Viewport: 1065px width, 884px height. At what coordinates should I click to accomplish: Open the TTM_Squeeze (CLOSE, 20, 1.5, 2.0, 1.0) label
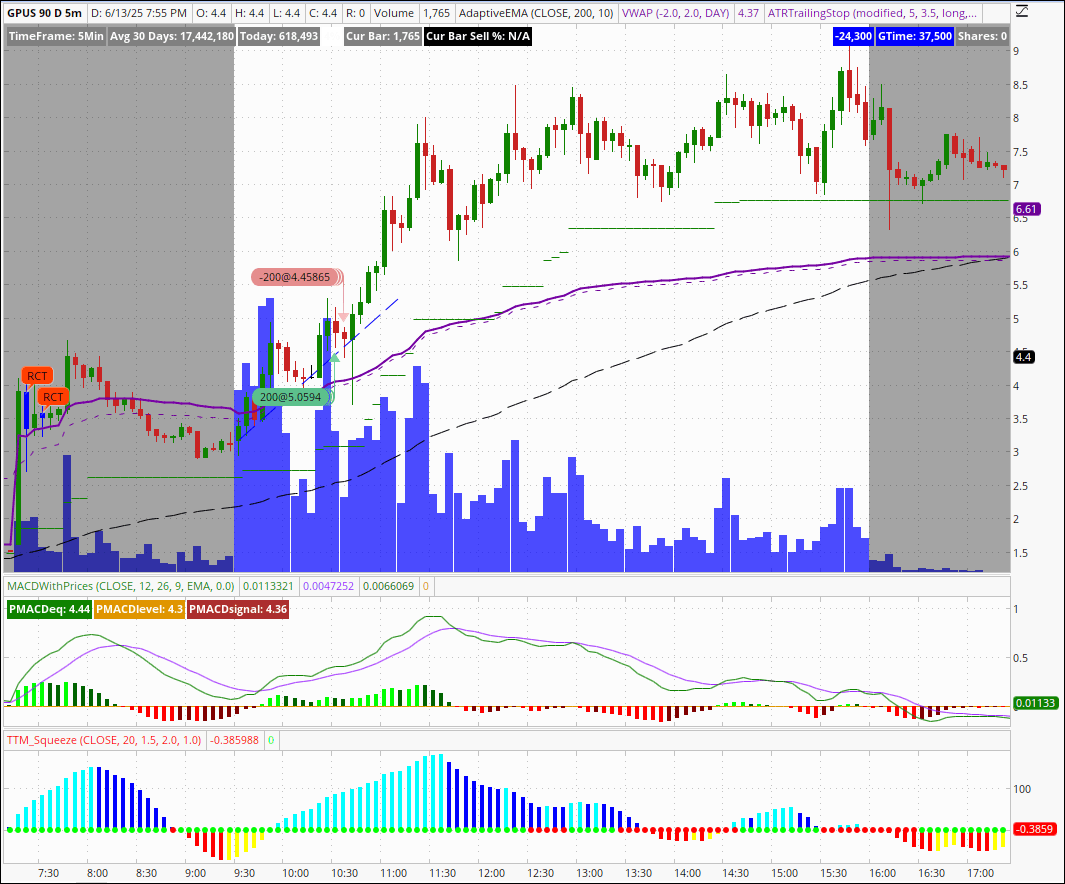click(104, 740)
